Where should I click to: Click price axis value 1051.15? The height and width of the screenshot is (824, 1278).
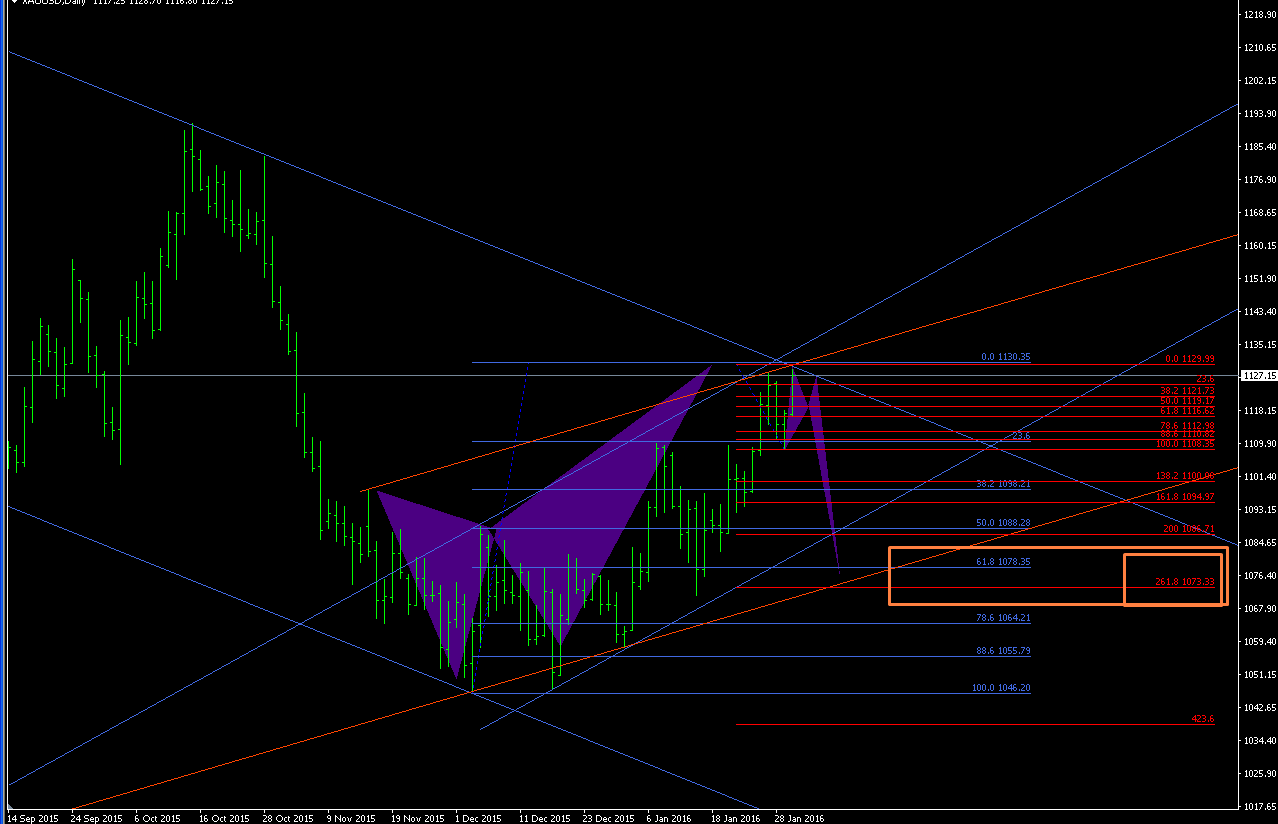click(x=1259, y=675)
